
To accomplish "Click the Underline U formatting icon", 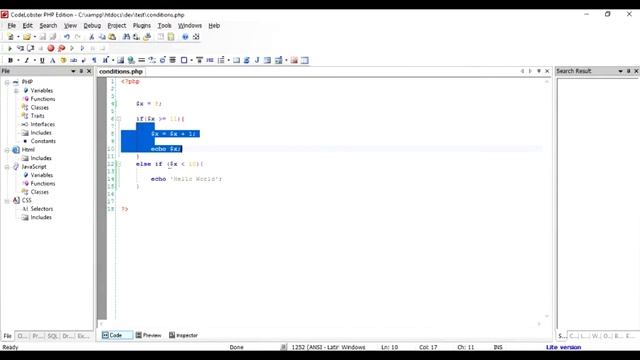I will tap(42, 60).
